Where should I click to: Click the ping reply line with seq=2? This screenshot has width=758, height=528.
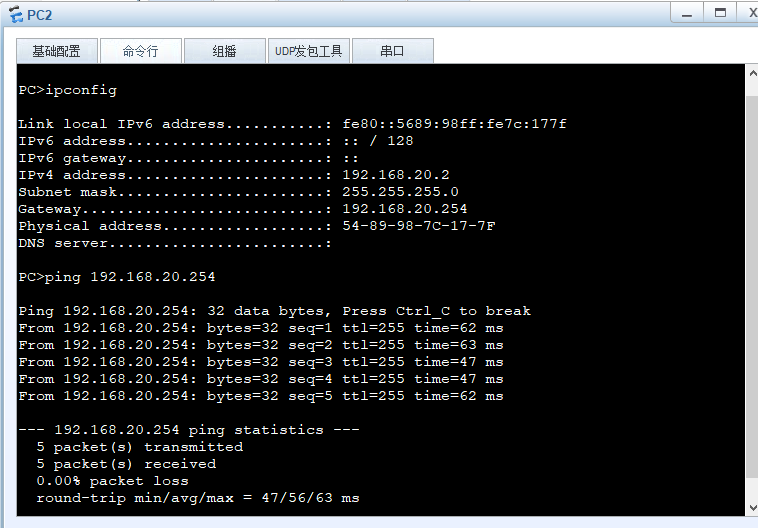(261, 345)
